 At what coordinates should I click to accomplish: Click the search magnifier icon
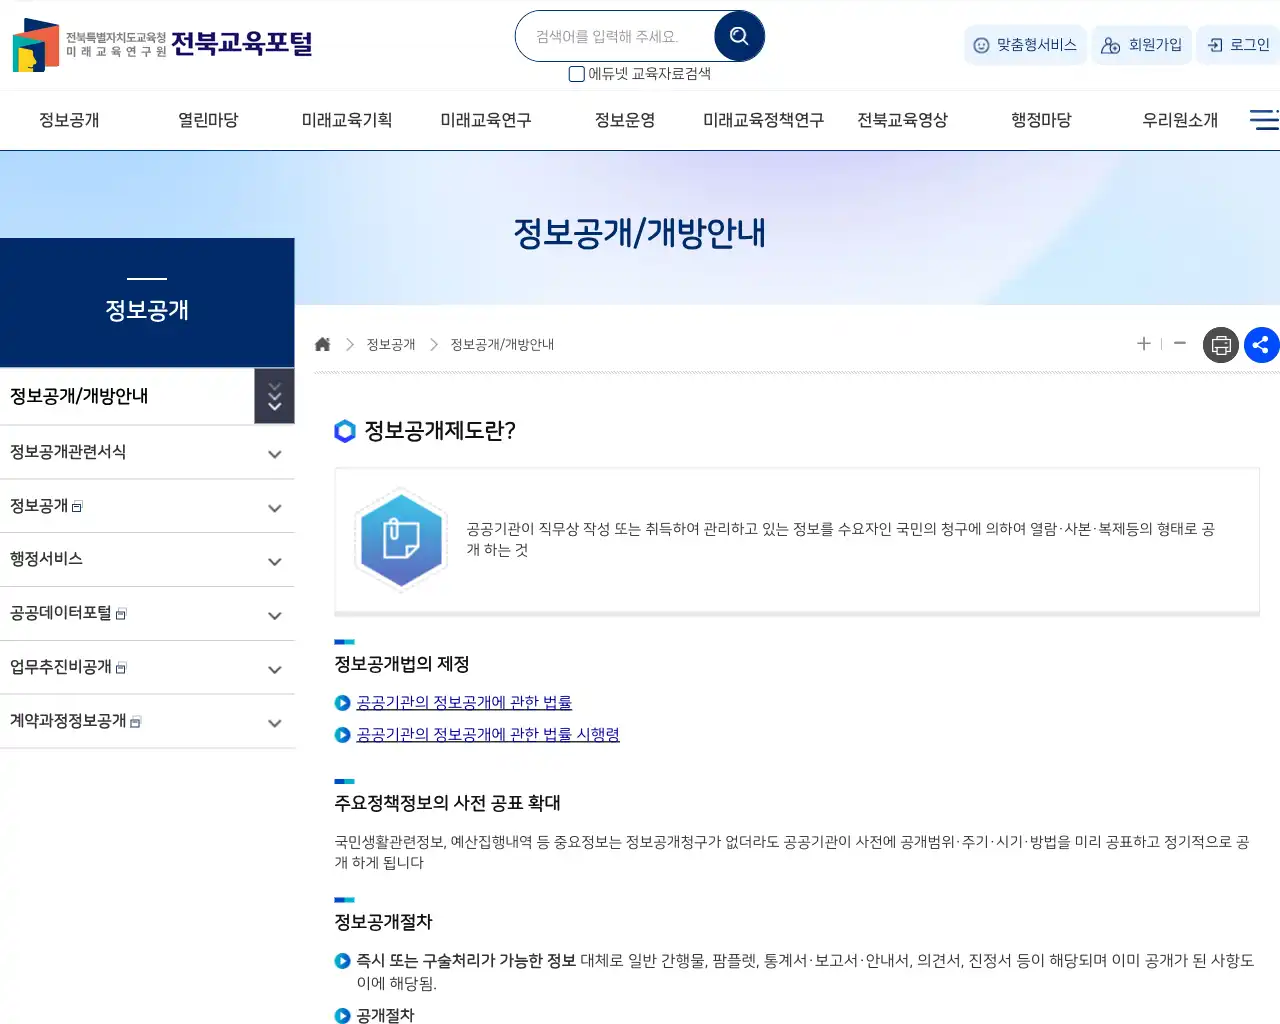coord(738,35)
